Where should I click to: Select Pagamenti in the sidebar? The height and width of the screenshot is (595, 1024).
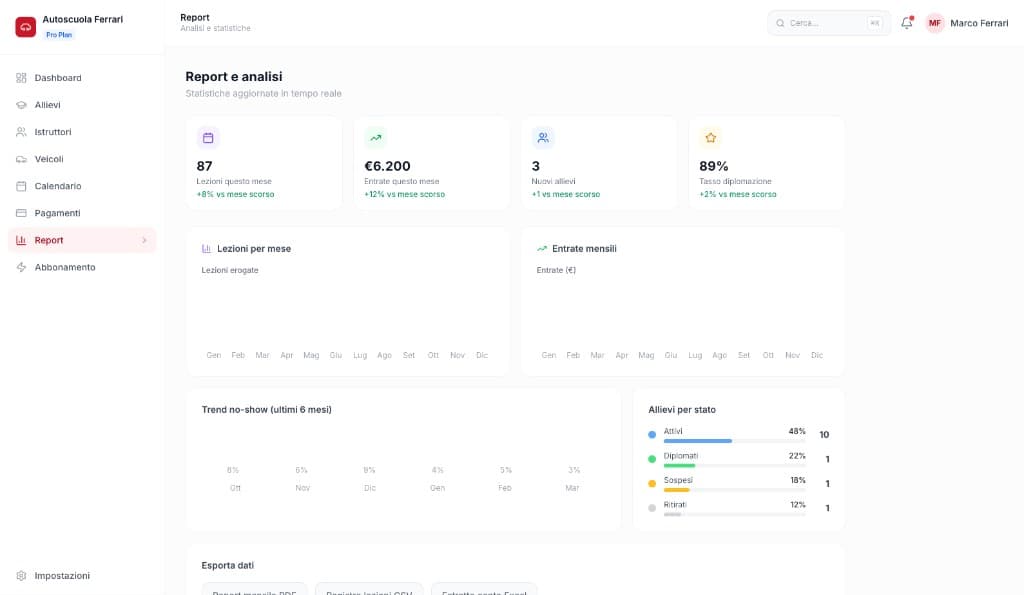57,213
